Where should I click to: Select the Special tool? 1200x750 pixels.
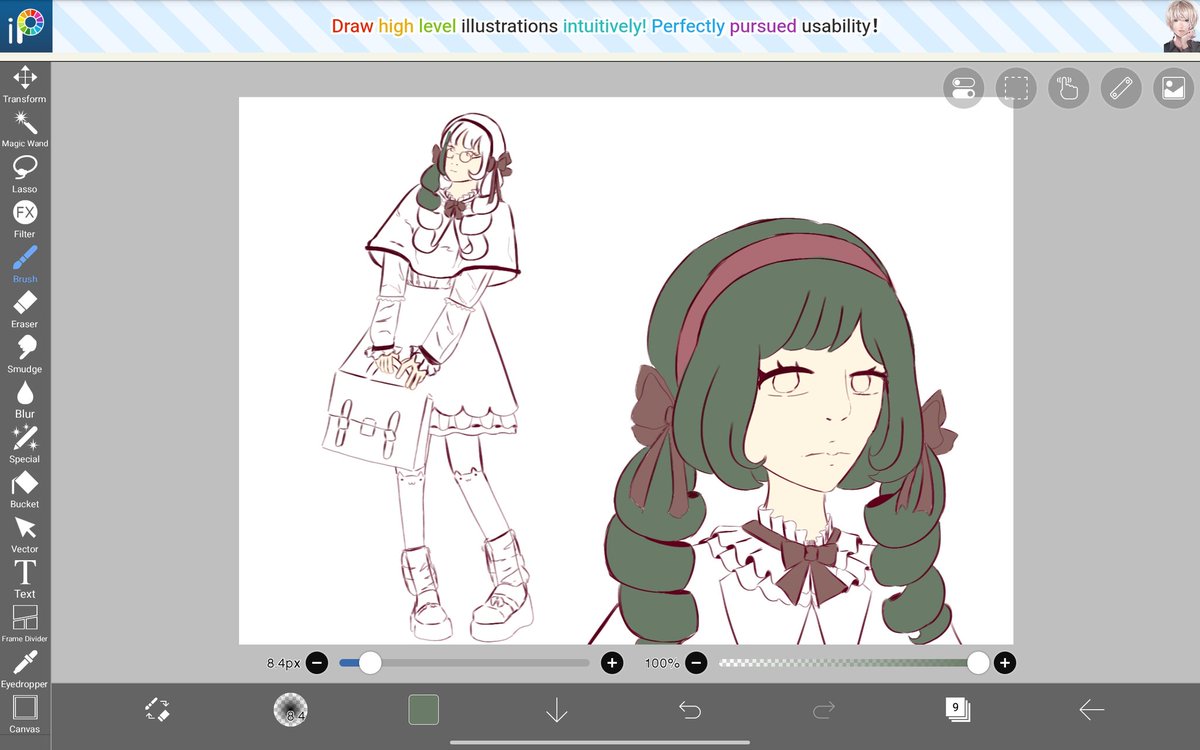24,444
